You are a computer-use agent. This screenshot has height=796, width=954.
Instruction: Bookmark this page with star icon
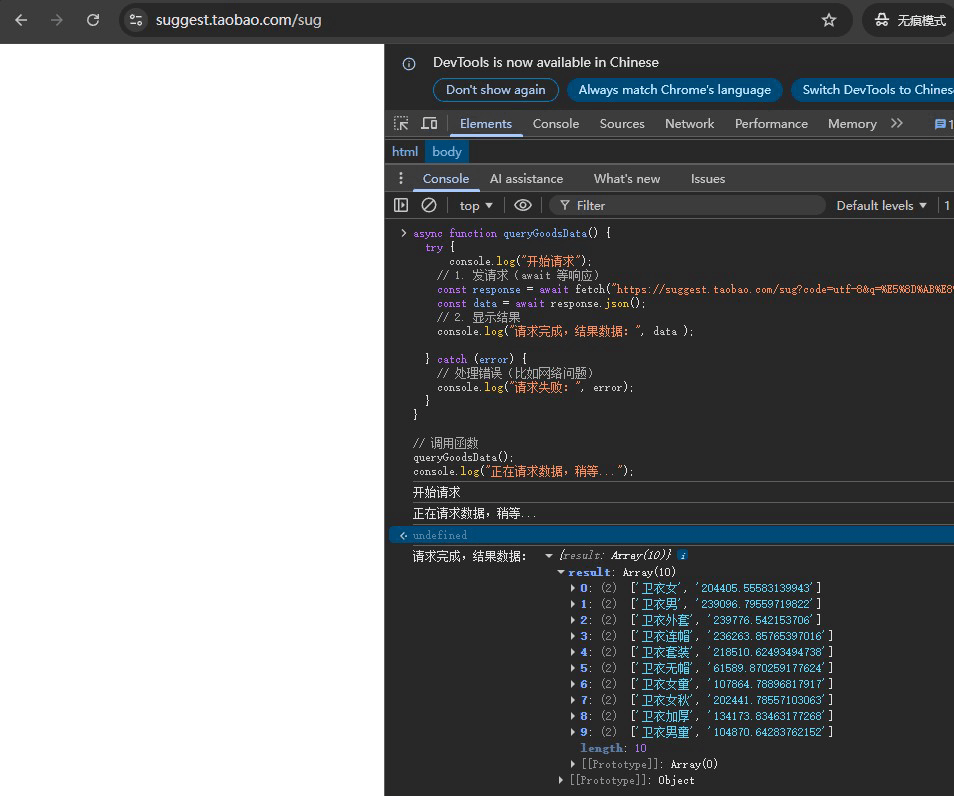[x=829, y=20]
